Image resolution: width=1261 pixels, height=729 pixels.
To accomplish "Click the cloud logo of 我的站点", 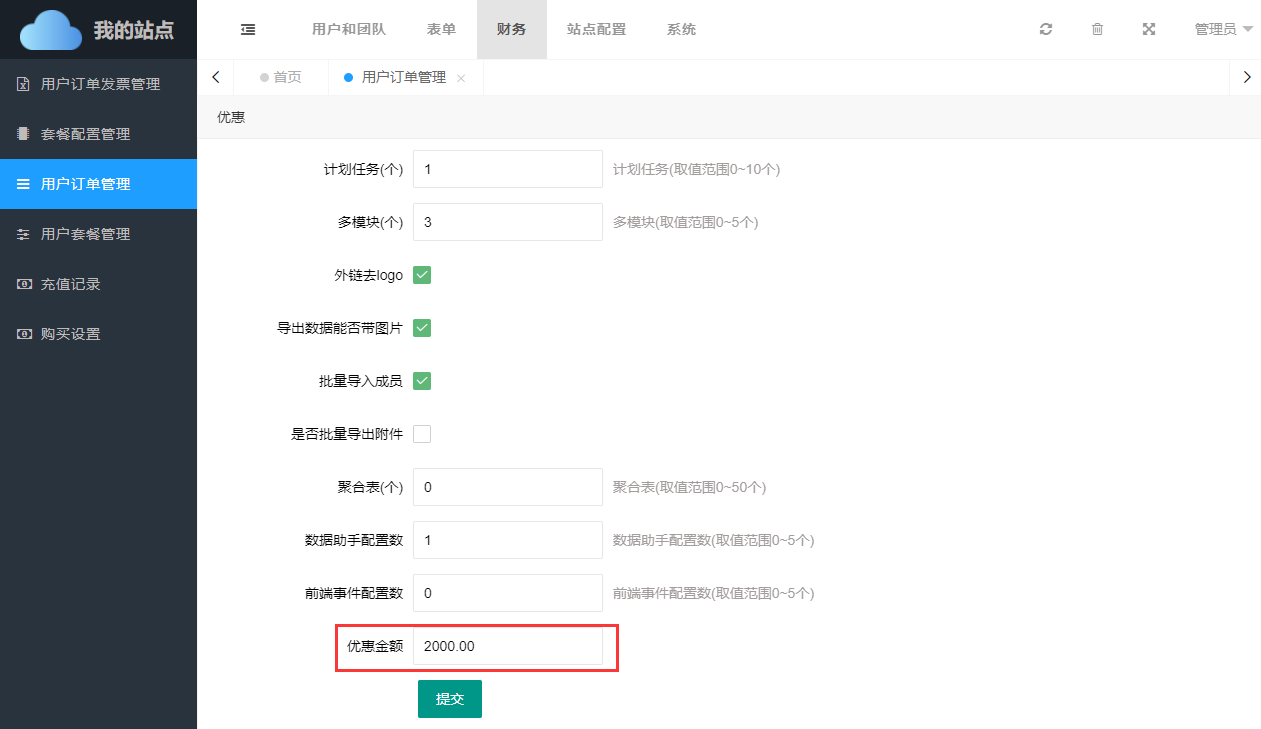I will tap(50, 30).
